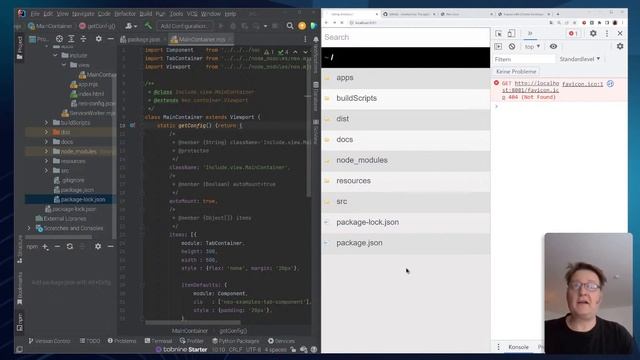
Task: Open the npm tool window side tab
Action: [20, 322]
